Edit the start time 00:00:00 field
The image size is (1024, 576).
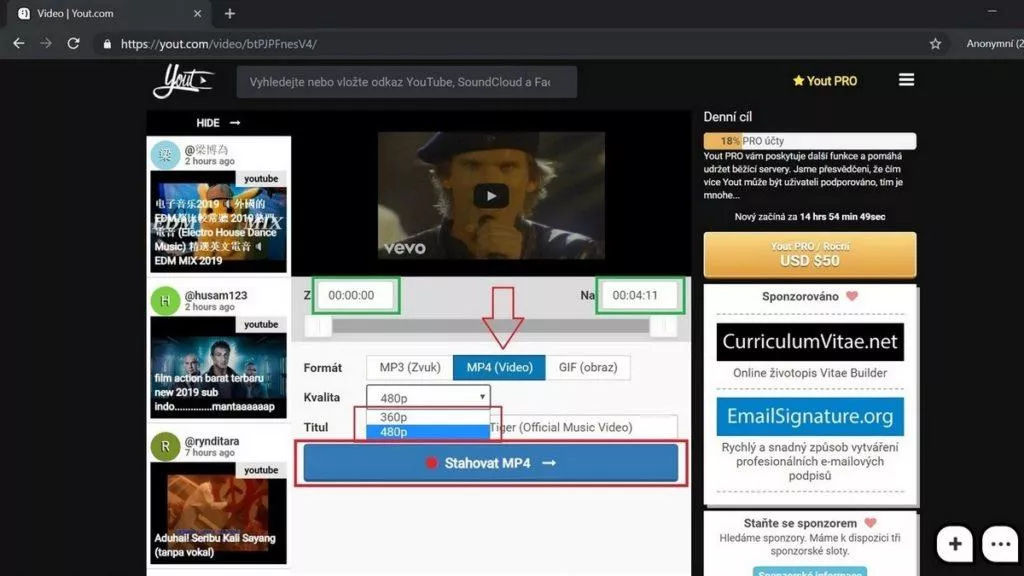(356, 295)
